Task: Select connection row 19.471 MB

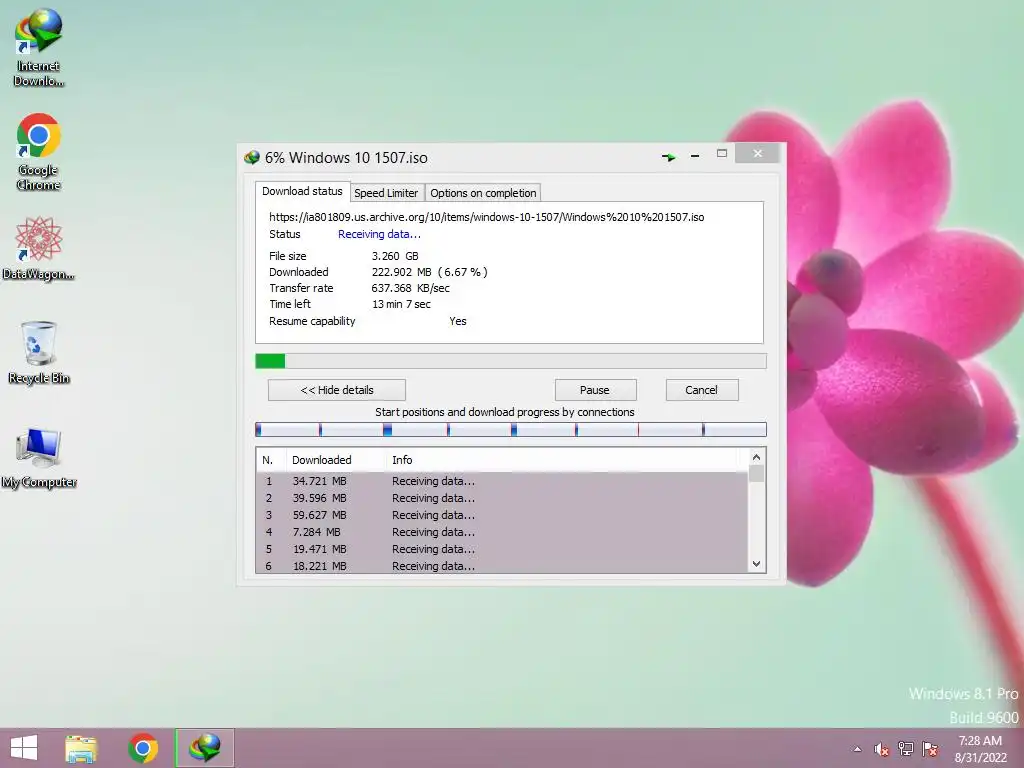Action: pos(502,549)
